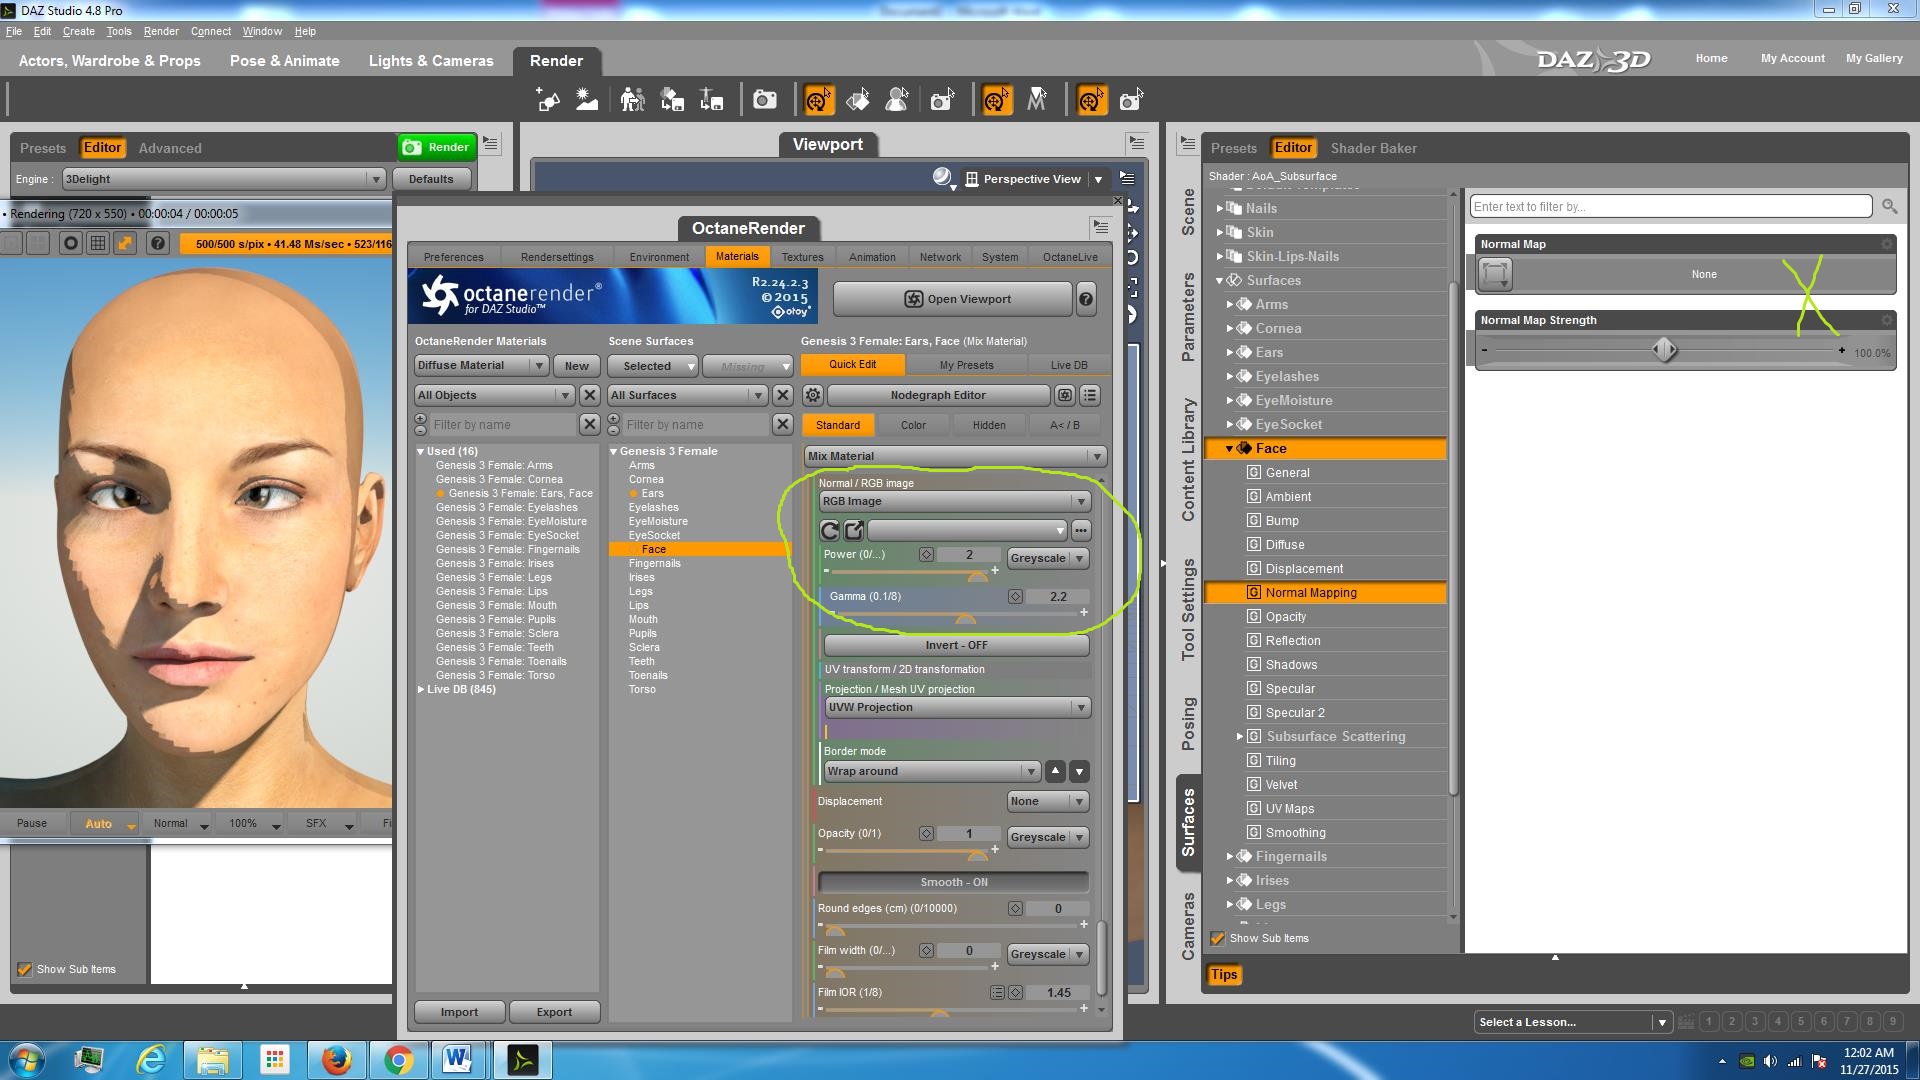Click the render help question mark icon

[157, 243]
